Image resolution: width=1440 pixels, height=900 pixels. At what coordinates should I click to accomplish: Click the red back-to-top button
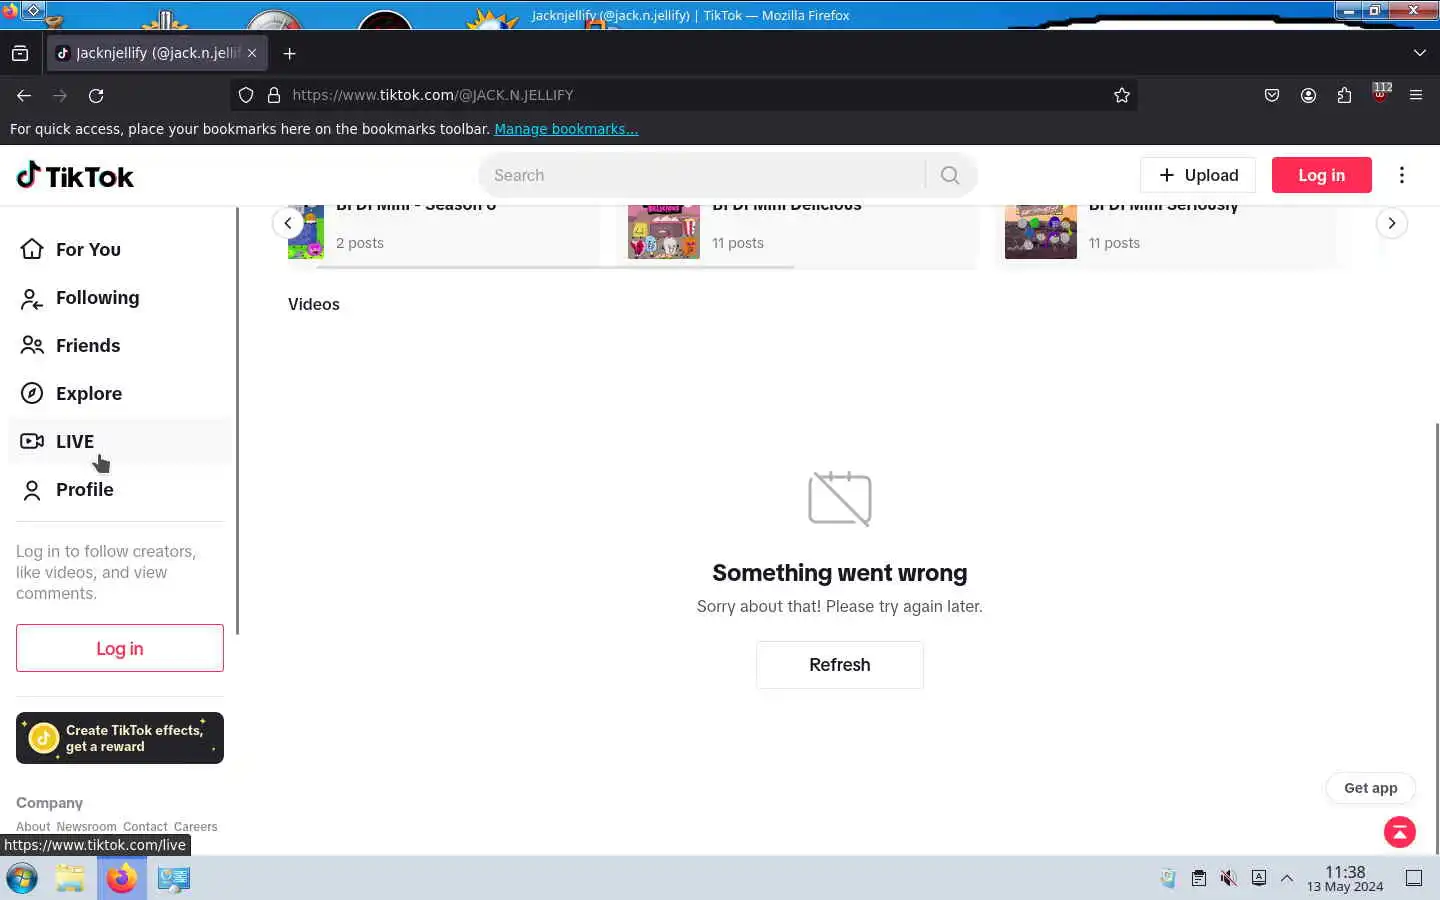click(x=1399, y=831)
